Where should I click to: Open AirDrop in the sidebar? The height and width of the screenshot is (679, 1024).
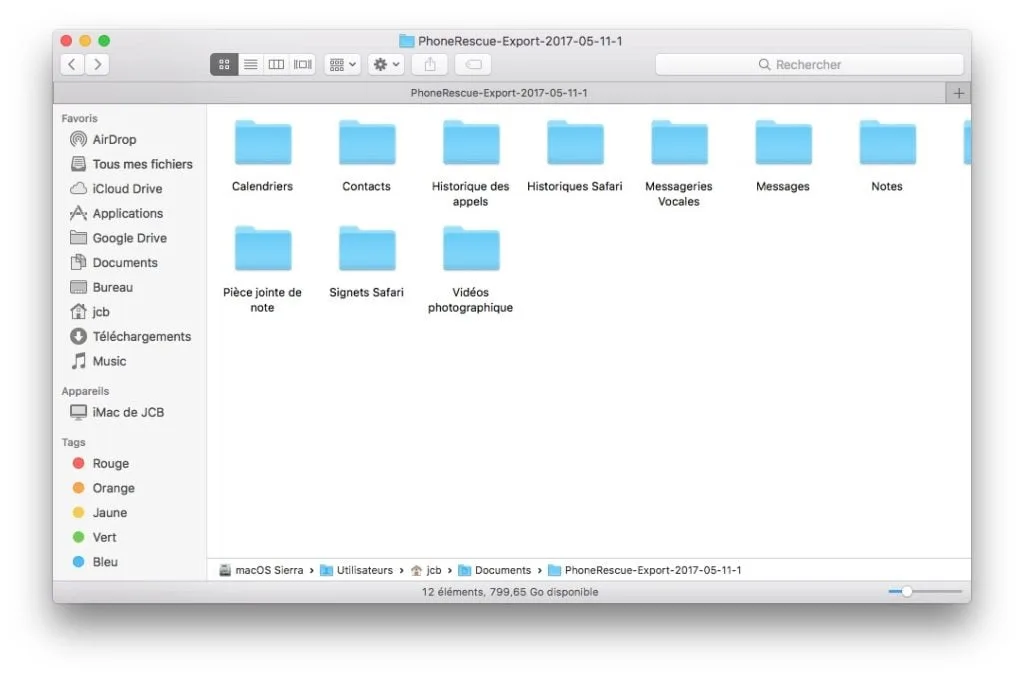114,139
